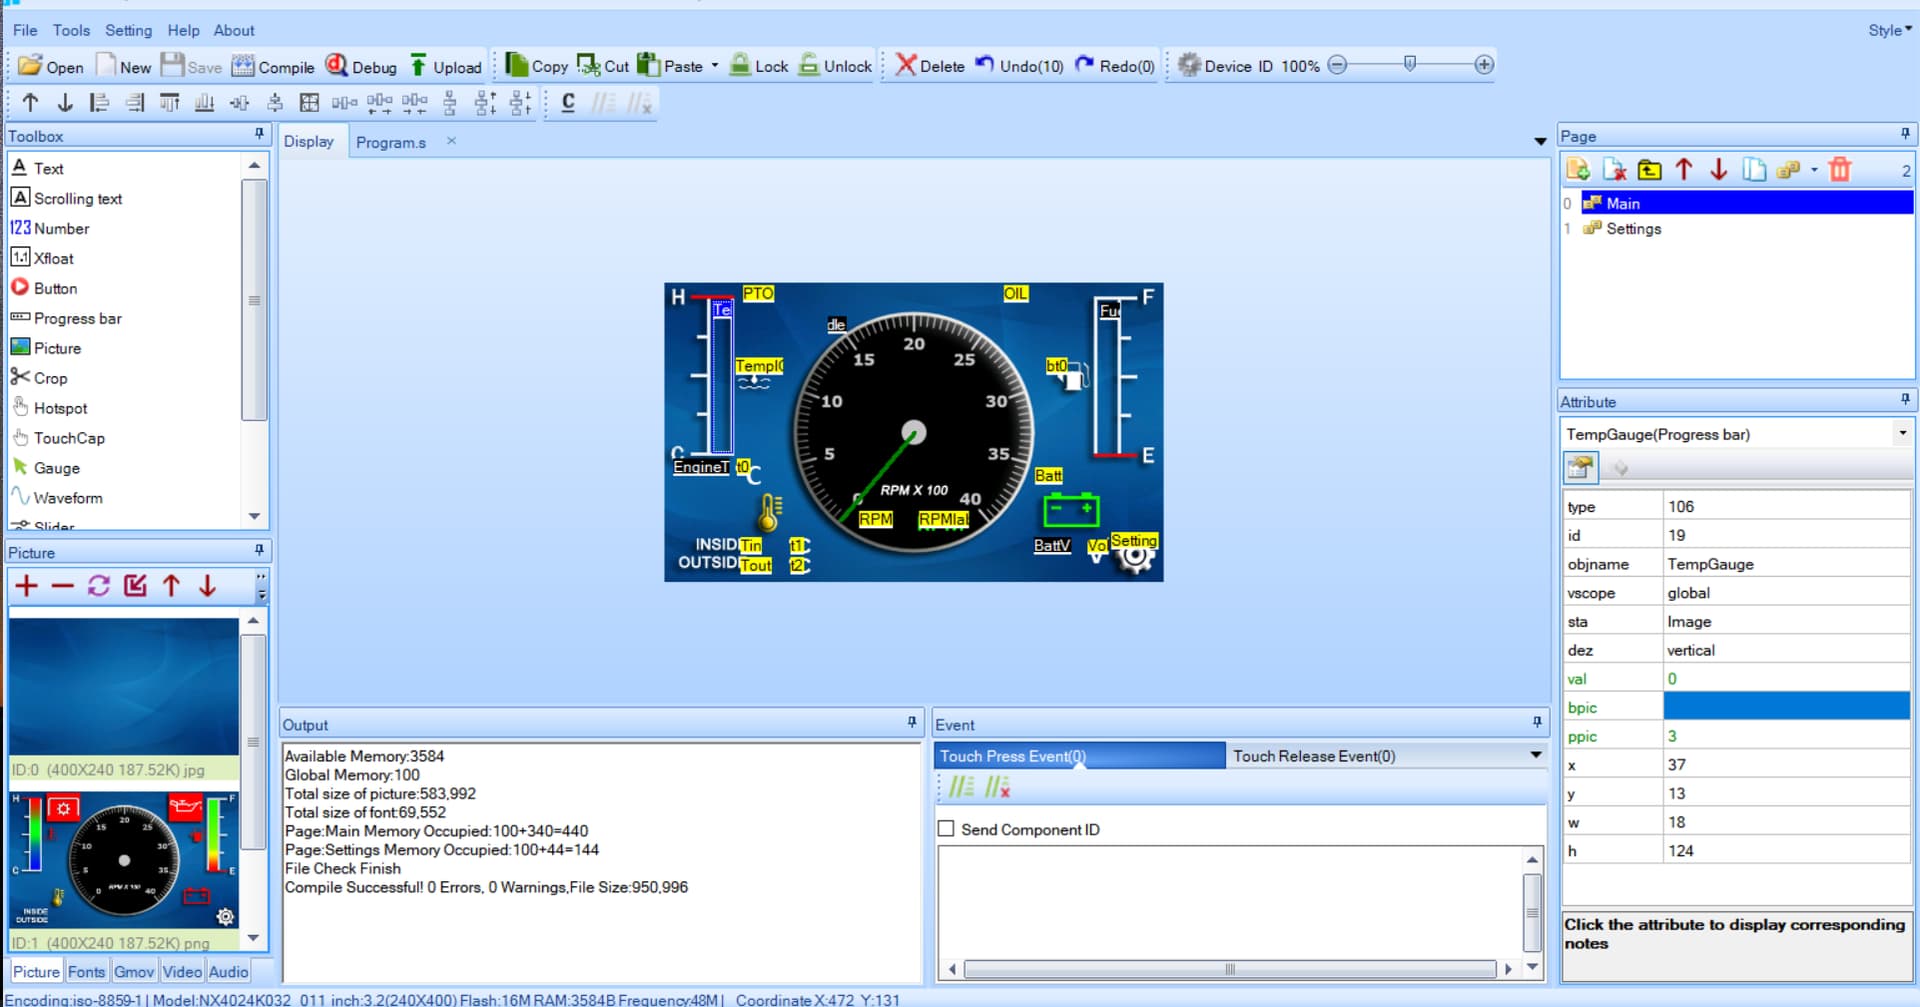Pin the Output panel

tap(910, 722)
